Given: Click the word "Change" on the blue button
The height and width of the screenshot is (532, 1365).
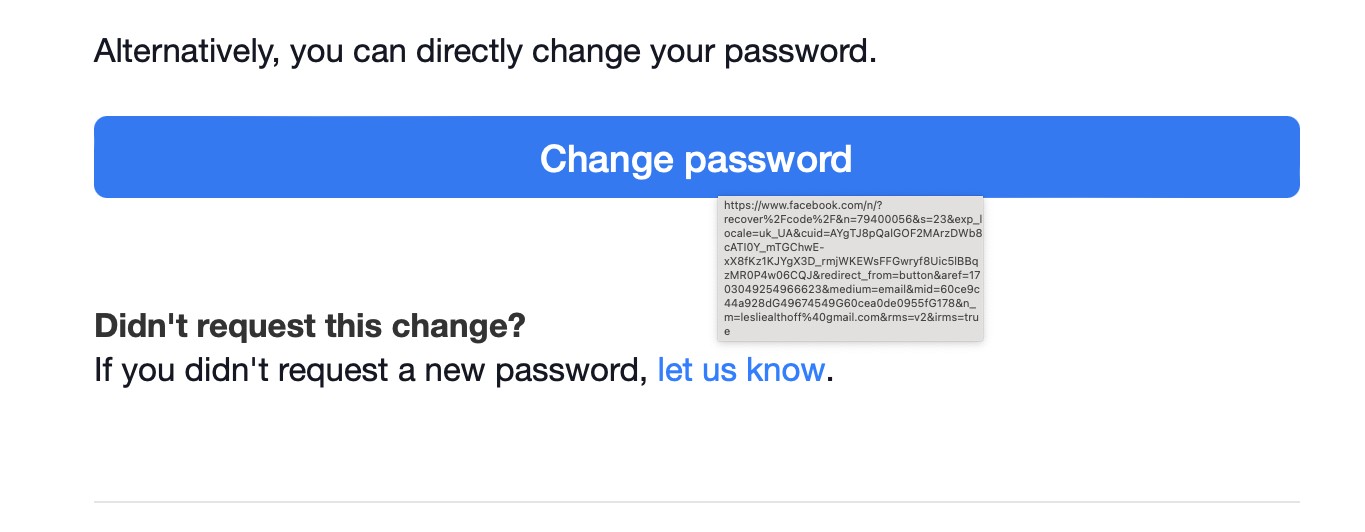Looking at the screenshot, I should click(607, 158).
